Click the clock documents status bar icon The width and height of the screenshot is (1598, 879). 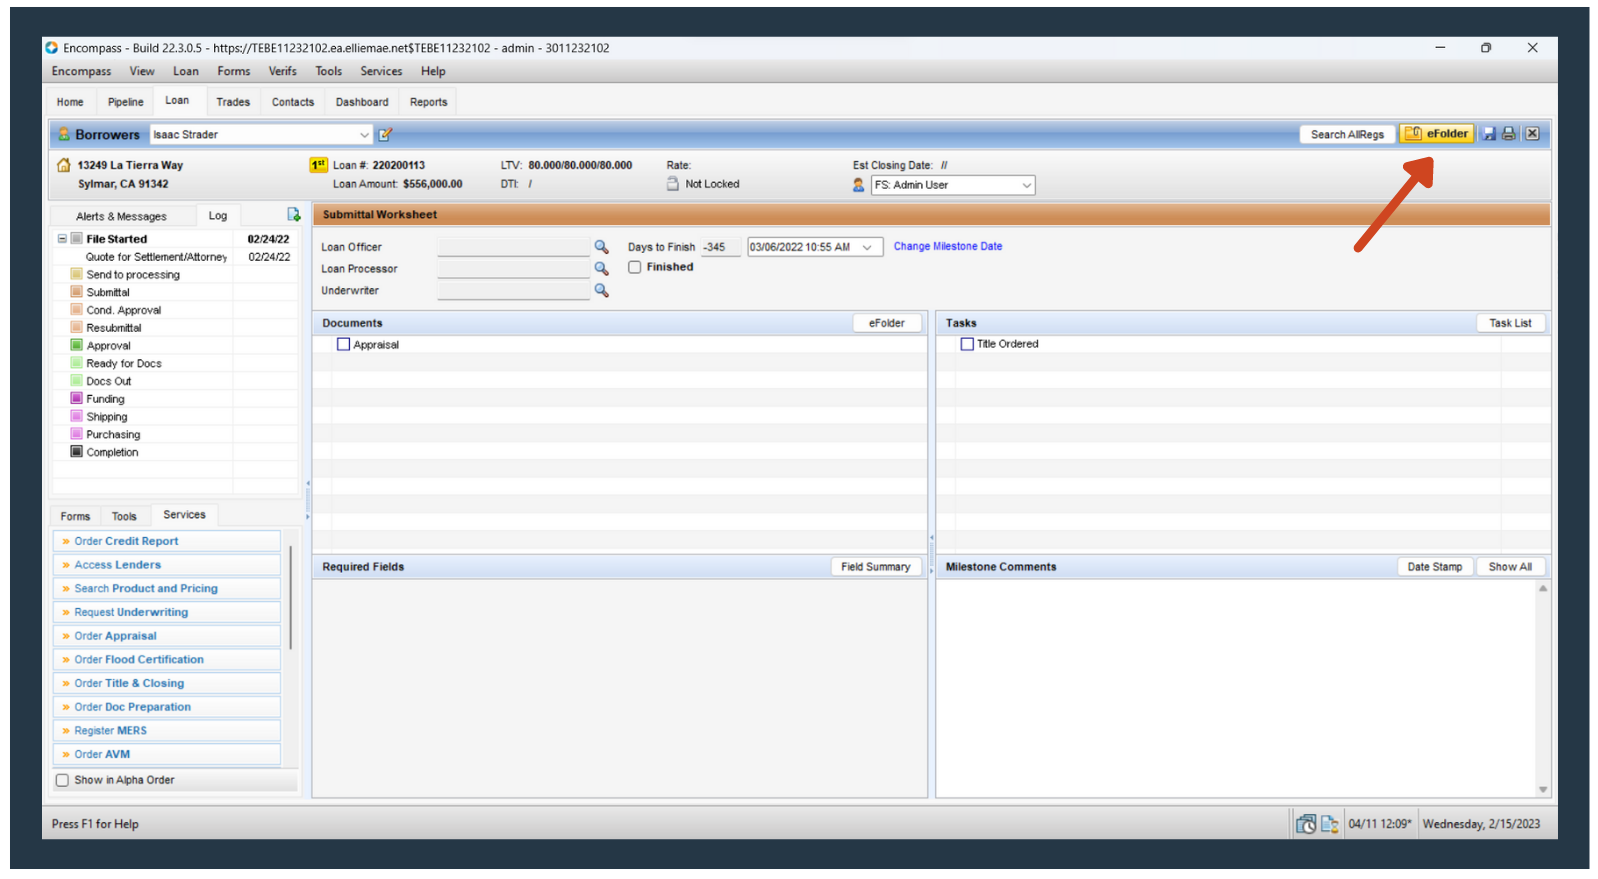(1306, 824)
